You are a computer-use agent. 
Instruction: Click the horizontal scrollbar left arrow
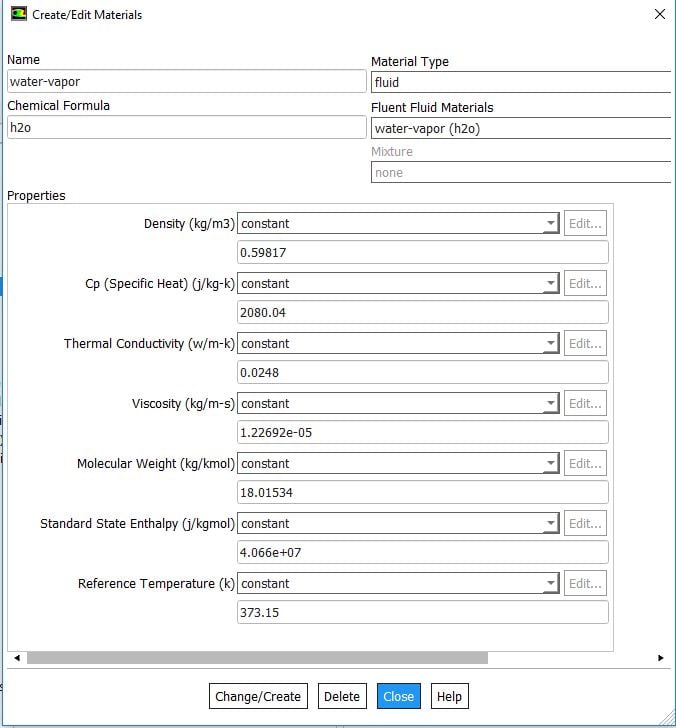click(17, 657)
